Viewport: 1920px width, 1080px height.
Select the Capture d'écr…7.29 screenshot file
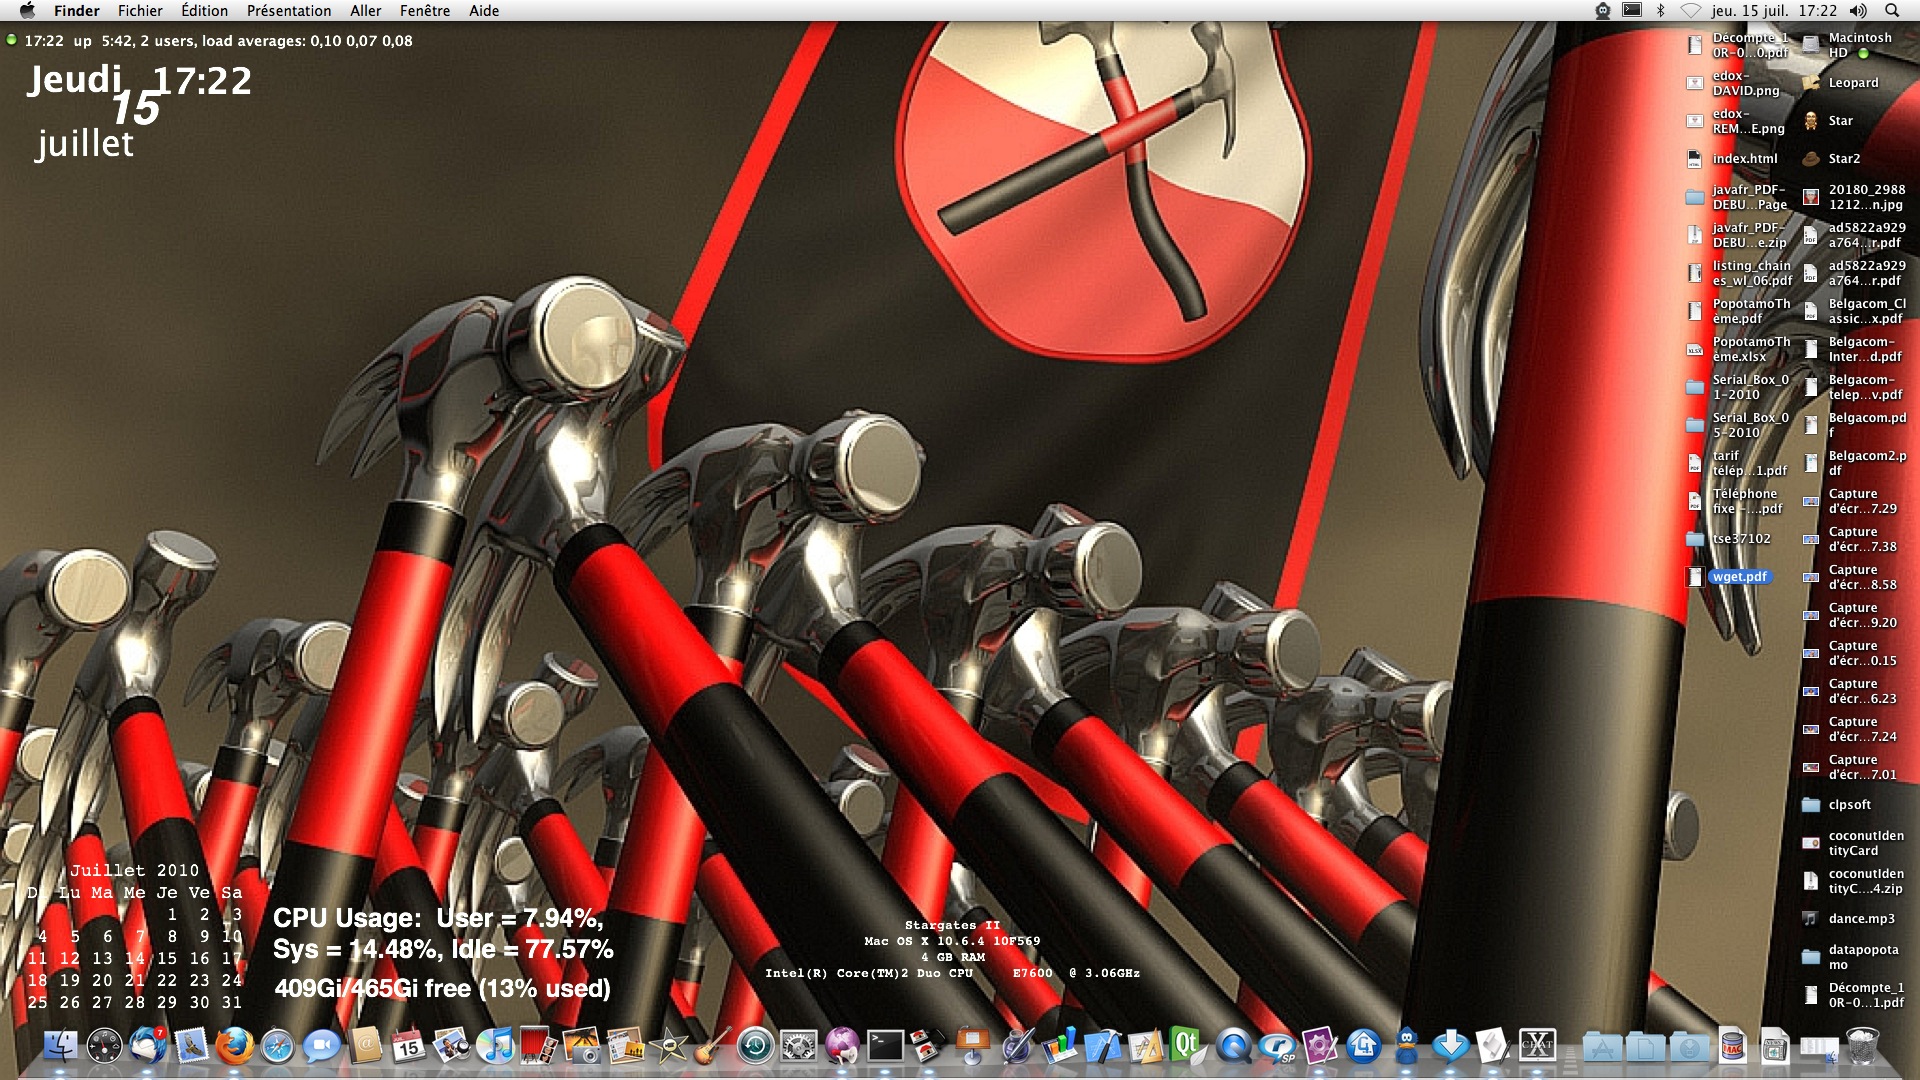1850,501
